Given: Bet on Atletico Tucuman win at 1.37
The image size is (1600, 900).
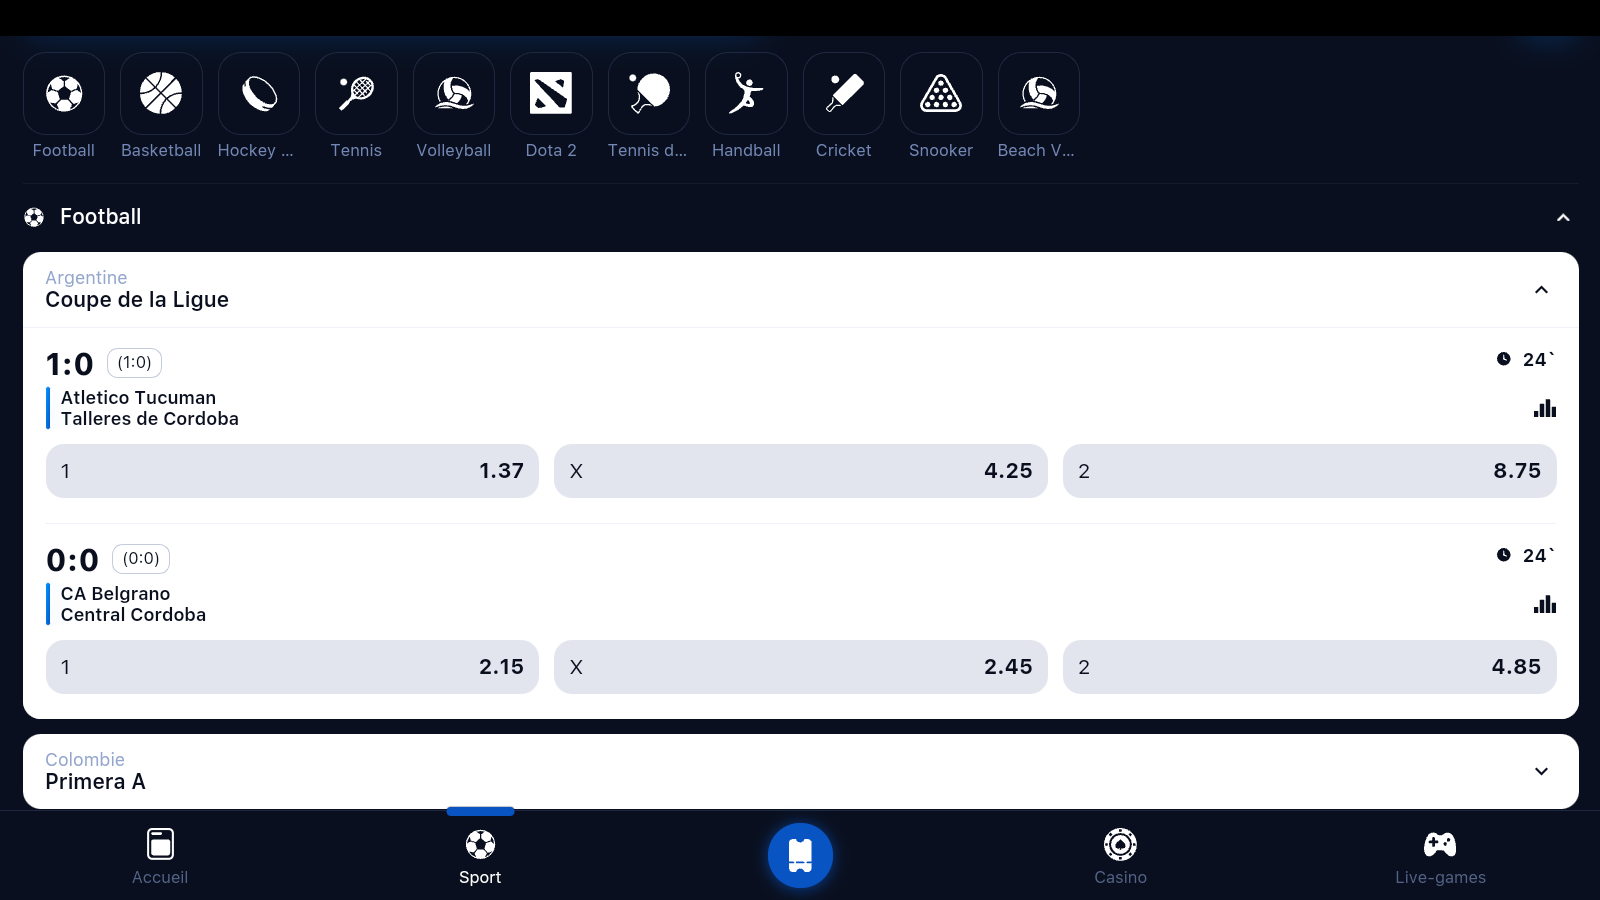Looking at the screenshot, I should point(292,471).
